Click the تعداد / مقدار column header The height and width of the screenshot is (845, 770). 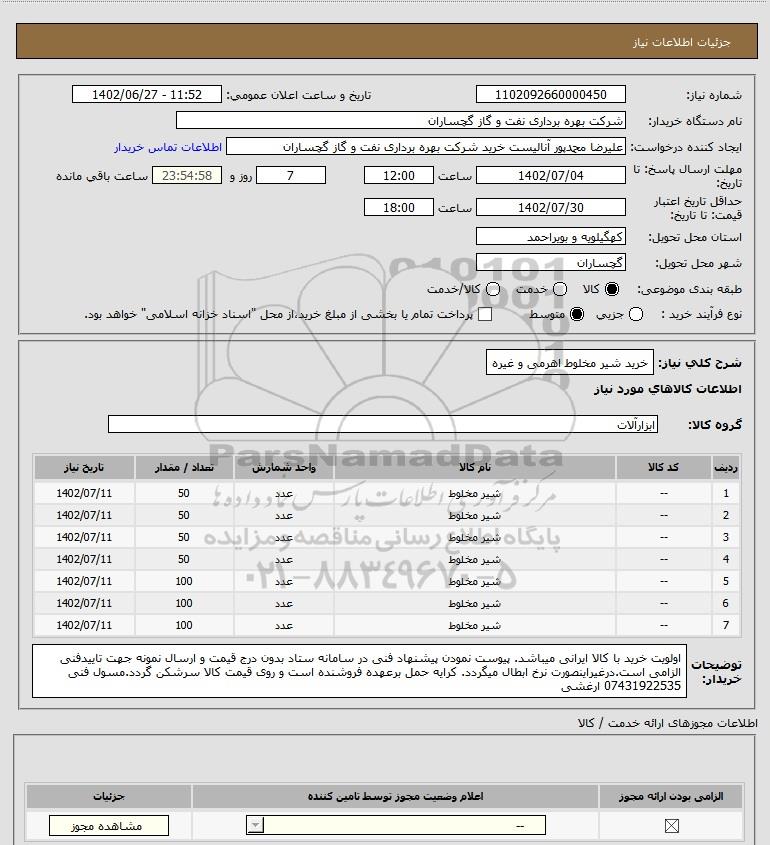coord(184,468)
